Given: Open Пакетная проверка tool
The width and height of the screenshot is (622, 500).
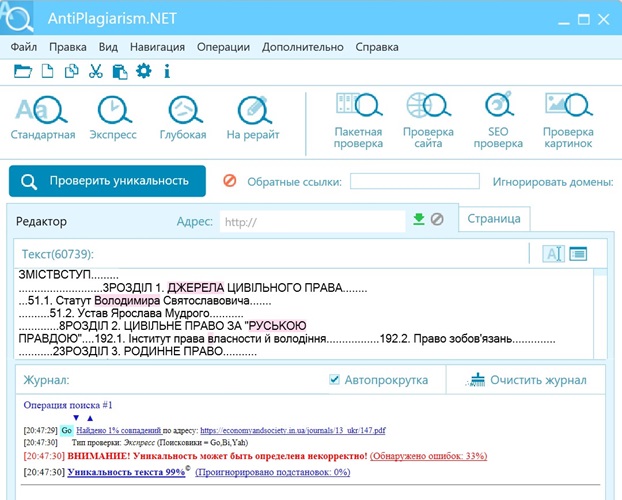Looking at the screenshot, I should point(358,121).
